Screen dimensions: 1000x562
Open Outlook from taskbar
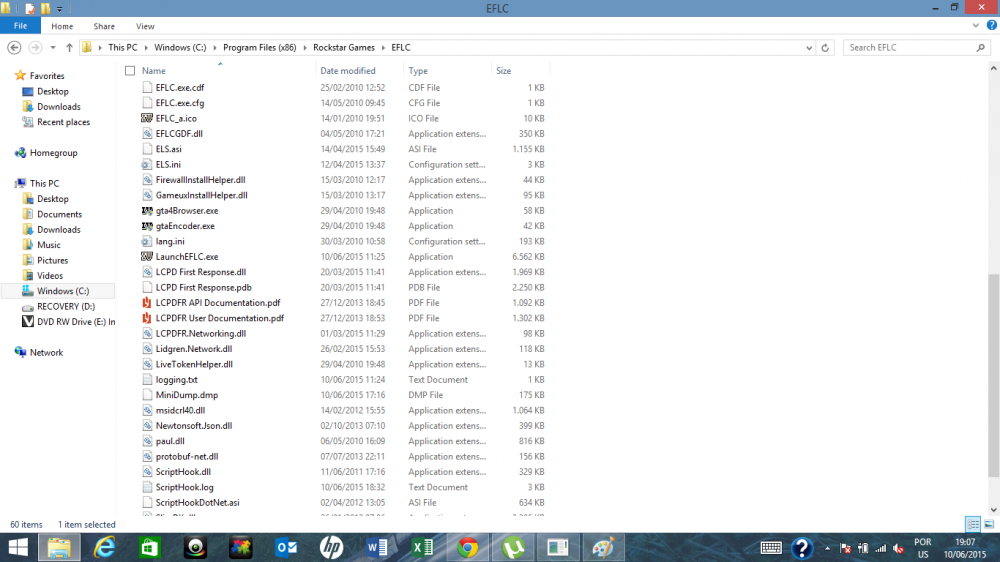(x=286, y=548)
